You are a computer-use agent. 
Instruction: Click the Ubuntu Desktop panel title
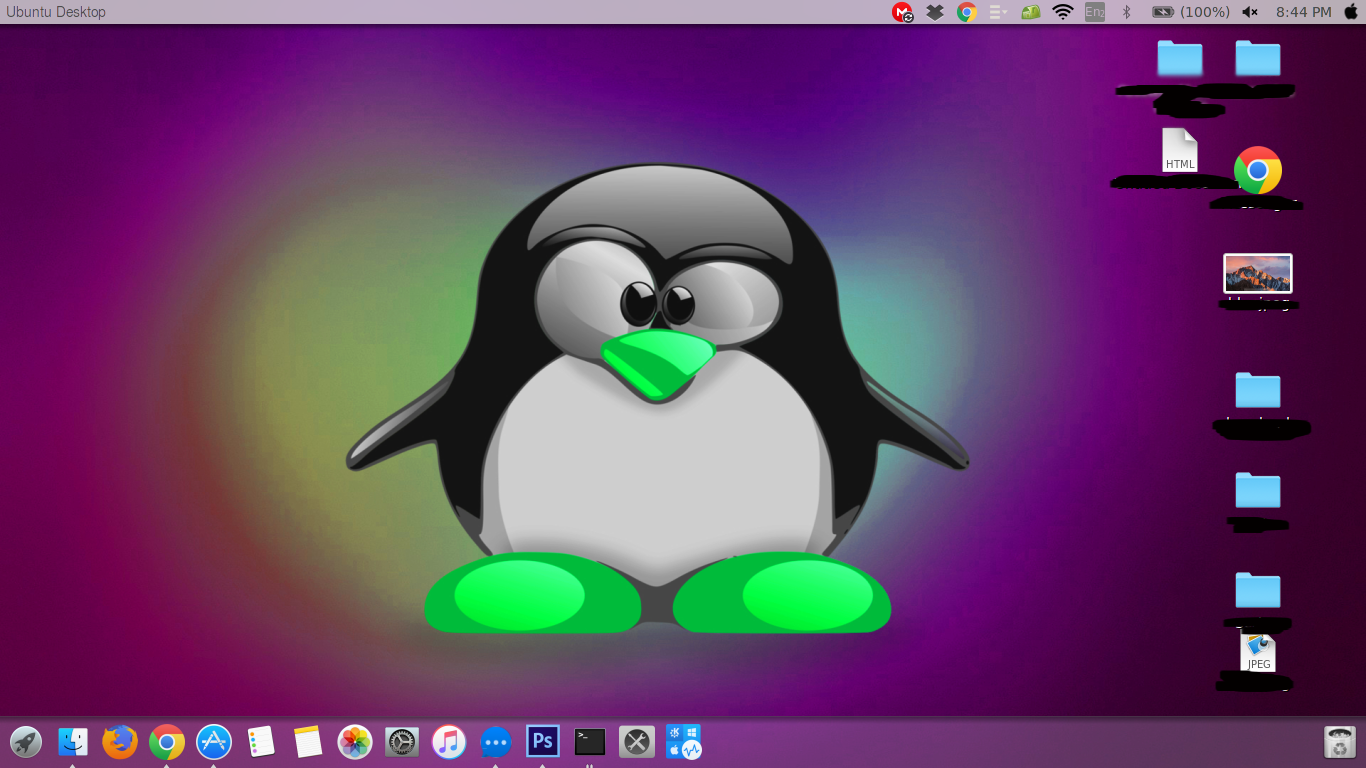point(56,12)
